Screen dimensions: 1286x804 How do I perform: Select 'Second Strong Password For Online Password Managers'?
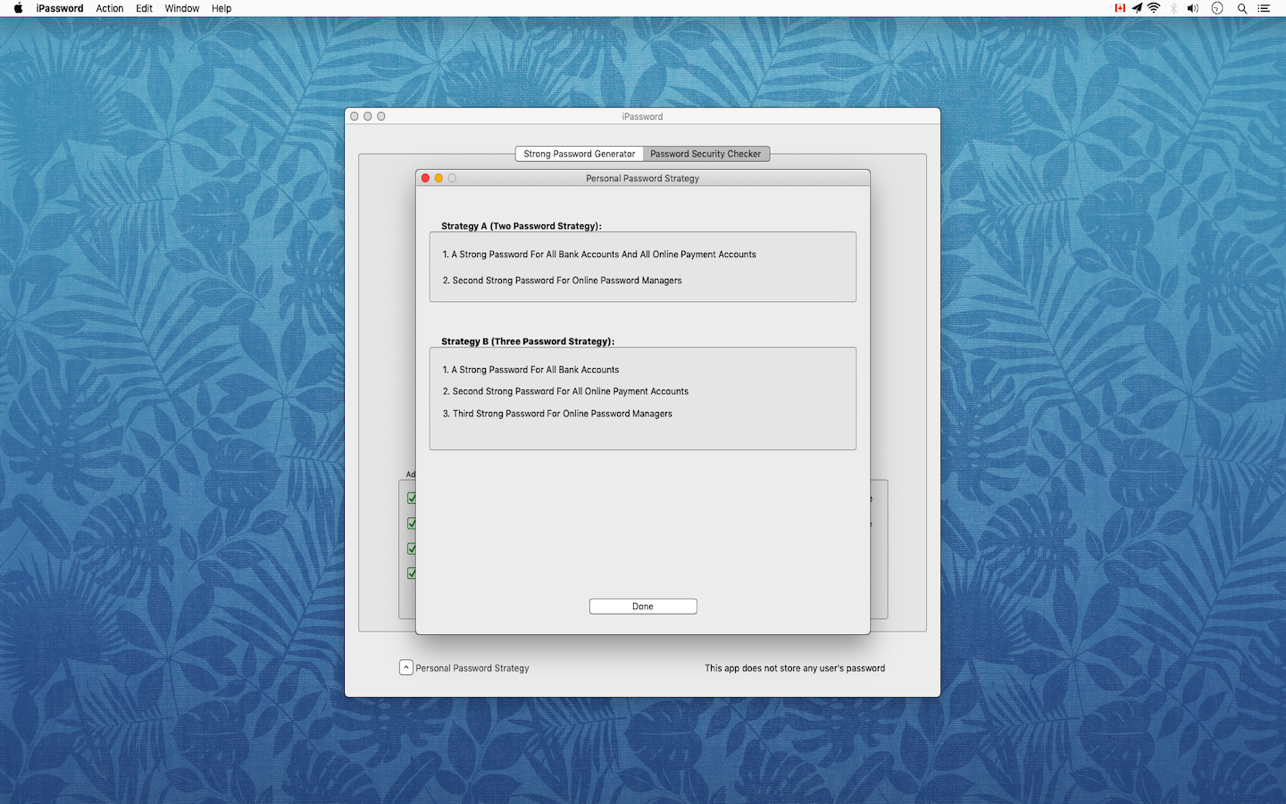pos(567,280)
